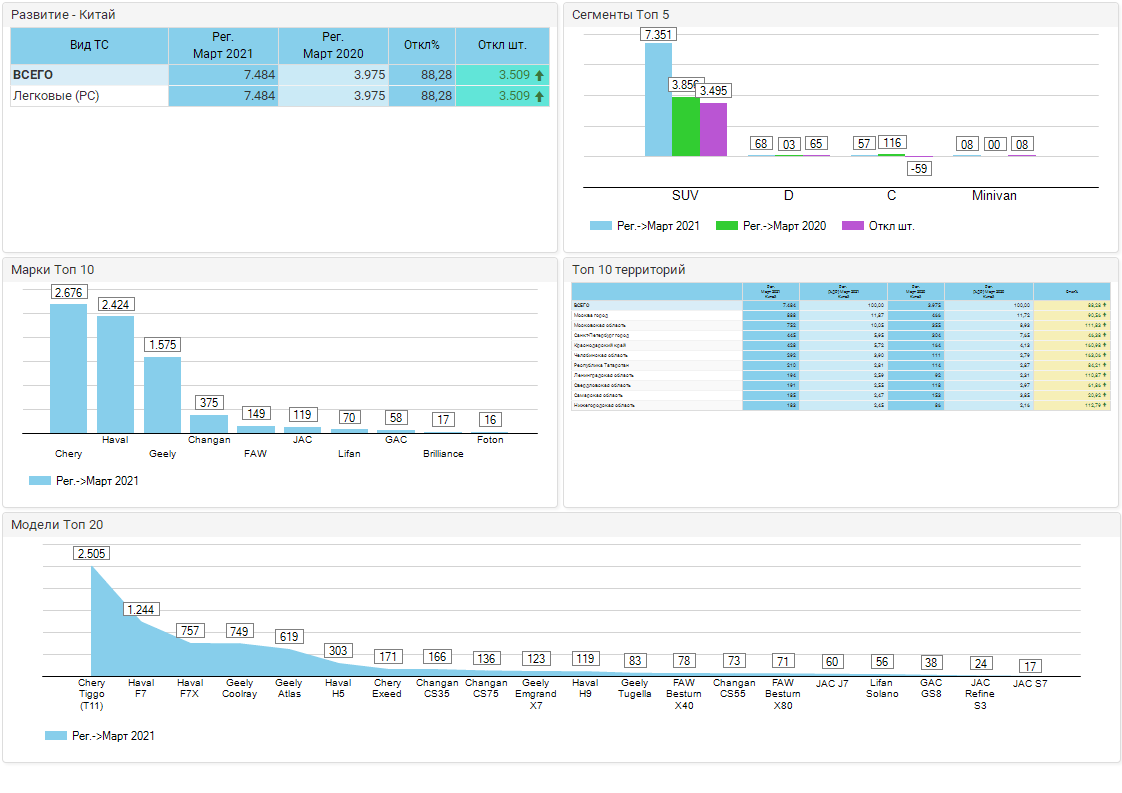
Task: Click green up arrow in ВСЕГО row
Action: 540,75
